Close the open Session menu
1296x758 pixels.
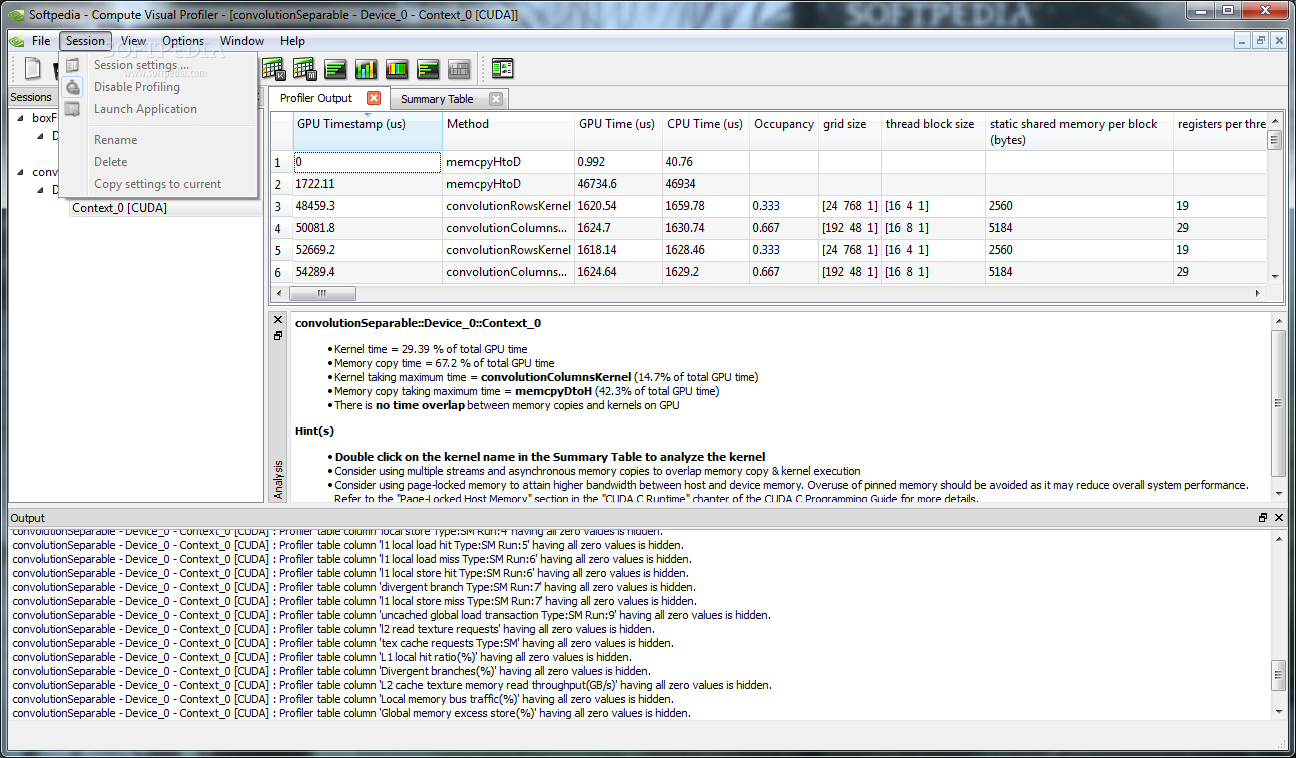coord(85,41)
